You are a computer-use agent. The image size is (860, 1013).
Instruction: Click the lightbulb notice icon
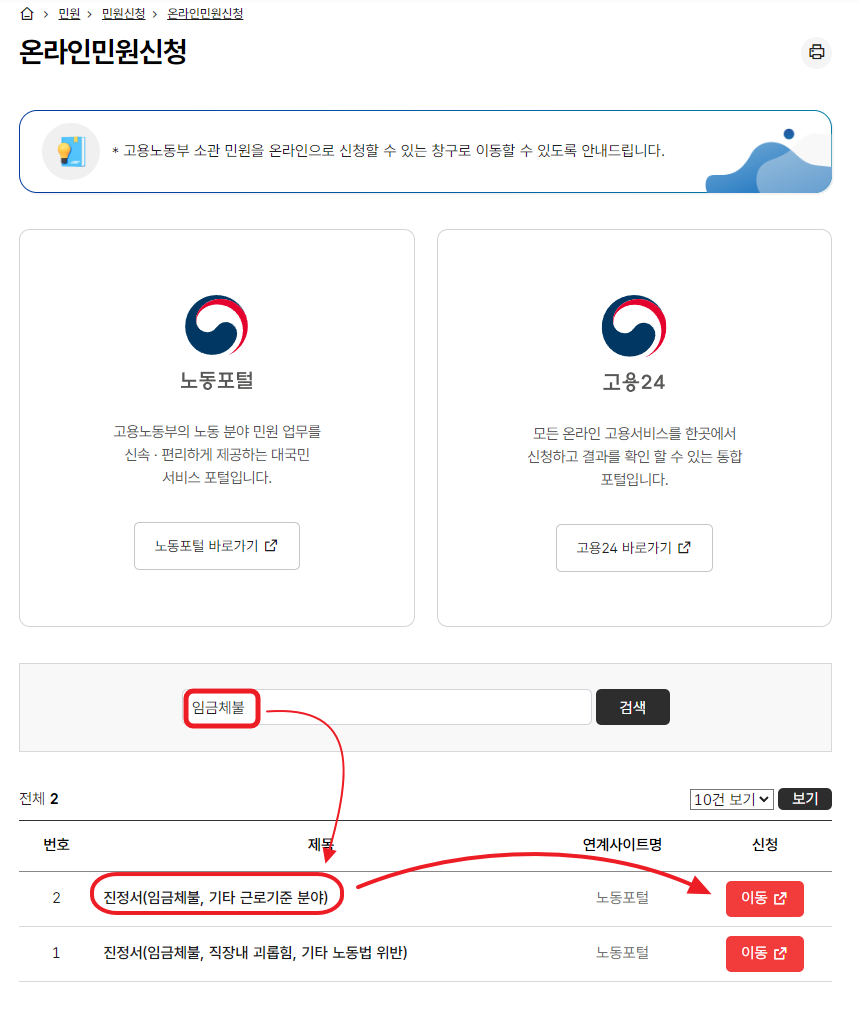(71, 151)
